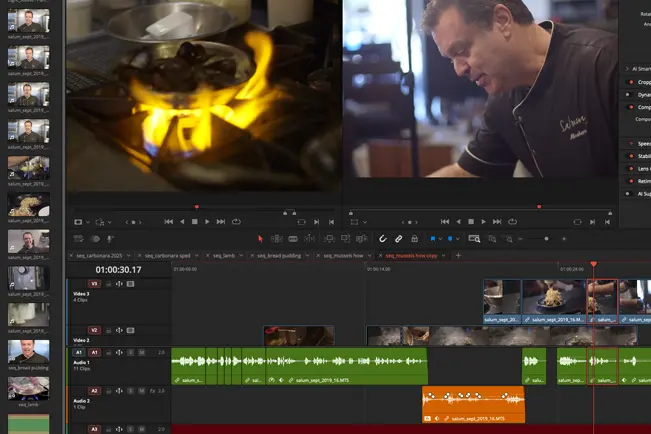Toggle the Cropping inspector switch
This screenshot has height=434, width=651.
click(x=629, y=82)
